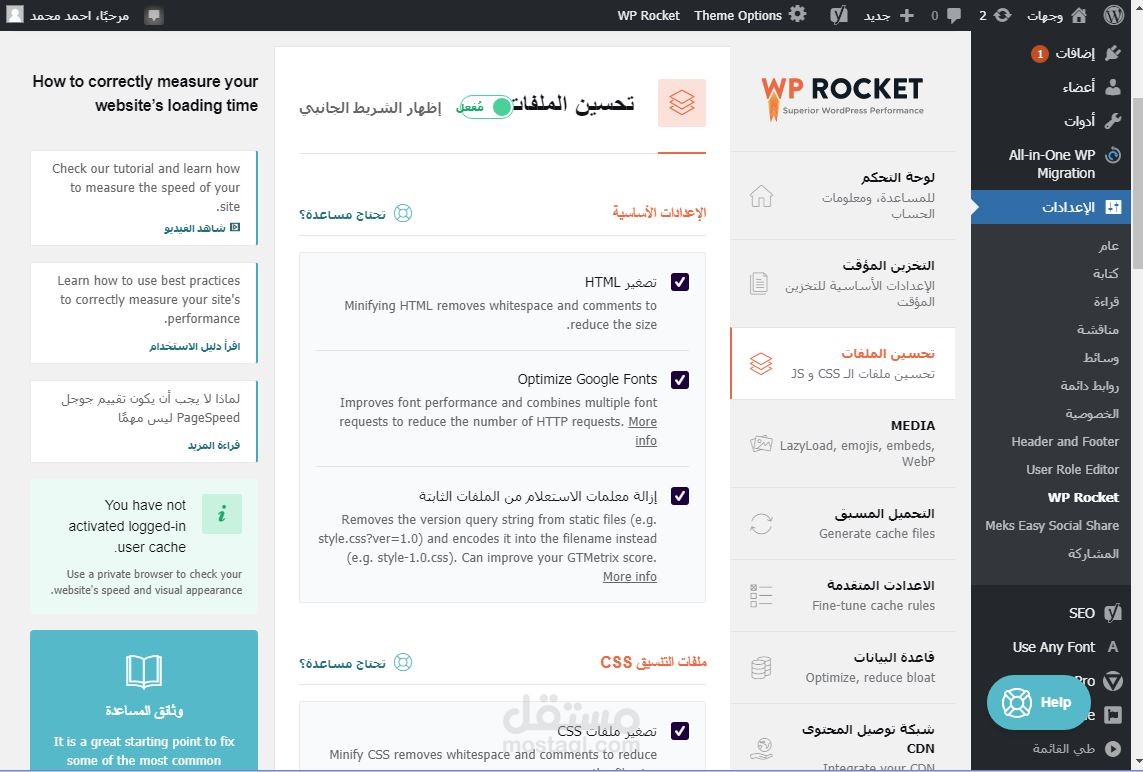Click the Help floating button
The height and width of the screenshot is (772, 1143).
pyautogui.click(x=1038, y=703)
